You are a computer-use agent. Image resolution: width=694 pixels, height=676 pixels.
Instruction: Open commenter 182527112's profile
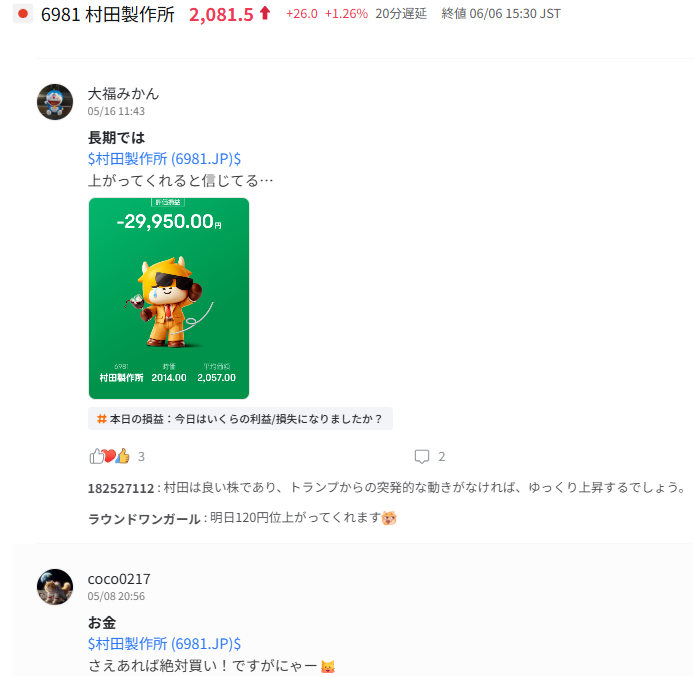coord(121,488)
